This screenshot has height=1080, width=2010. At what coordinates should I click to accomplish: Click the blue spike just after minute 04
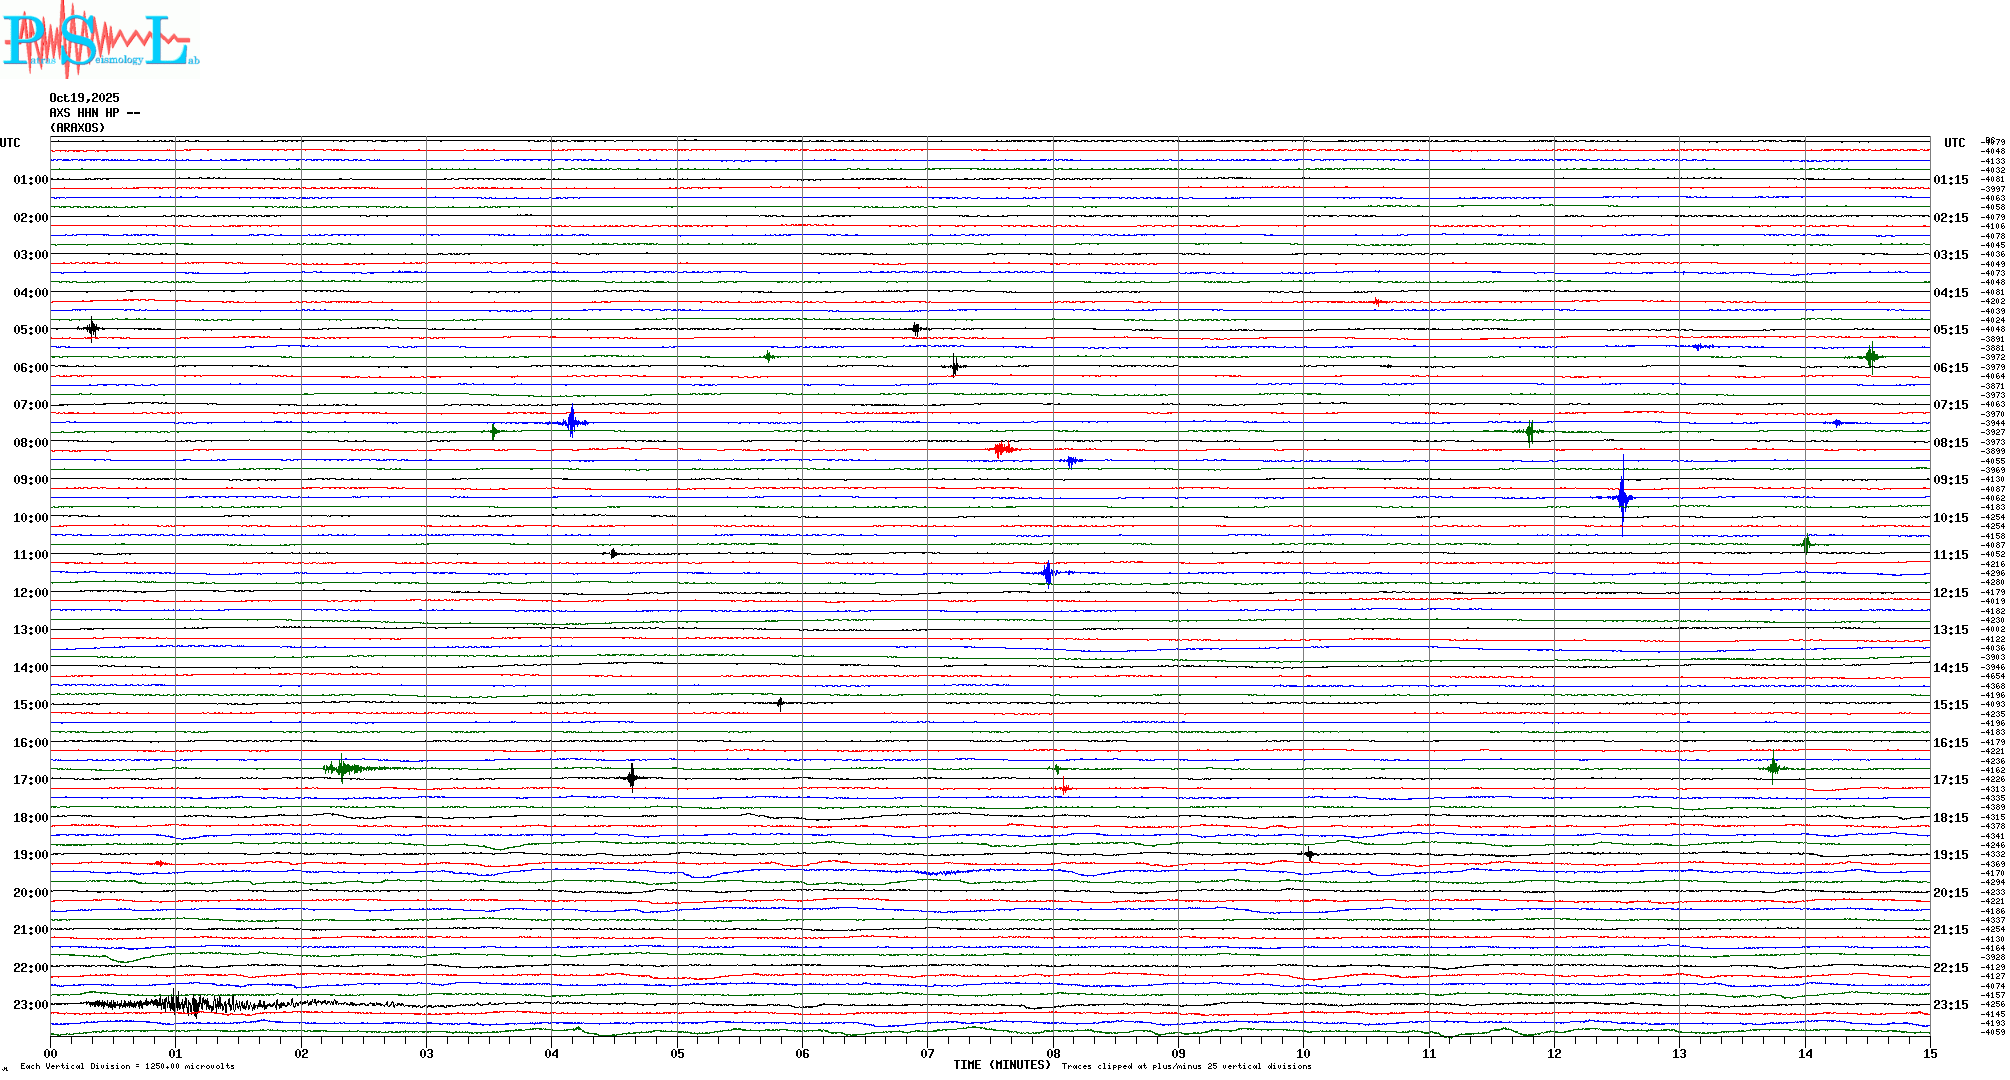click(x=571, y=422)
